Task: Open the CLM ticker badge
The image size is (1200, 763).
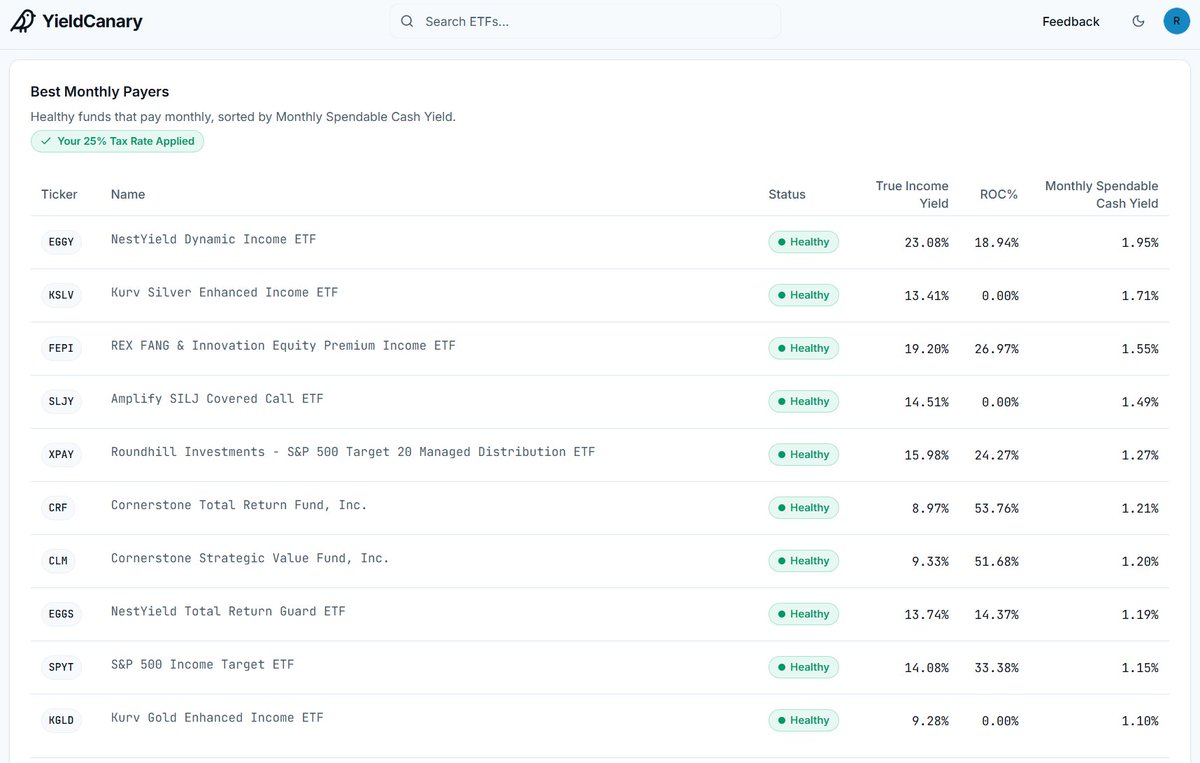Action: tap(58, 560)
